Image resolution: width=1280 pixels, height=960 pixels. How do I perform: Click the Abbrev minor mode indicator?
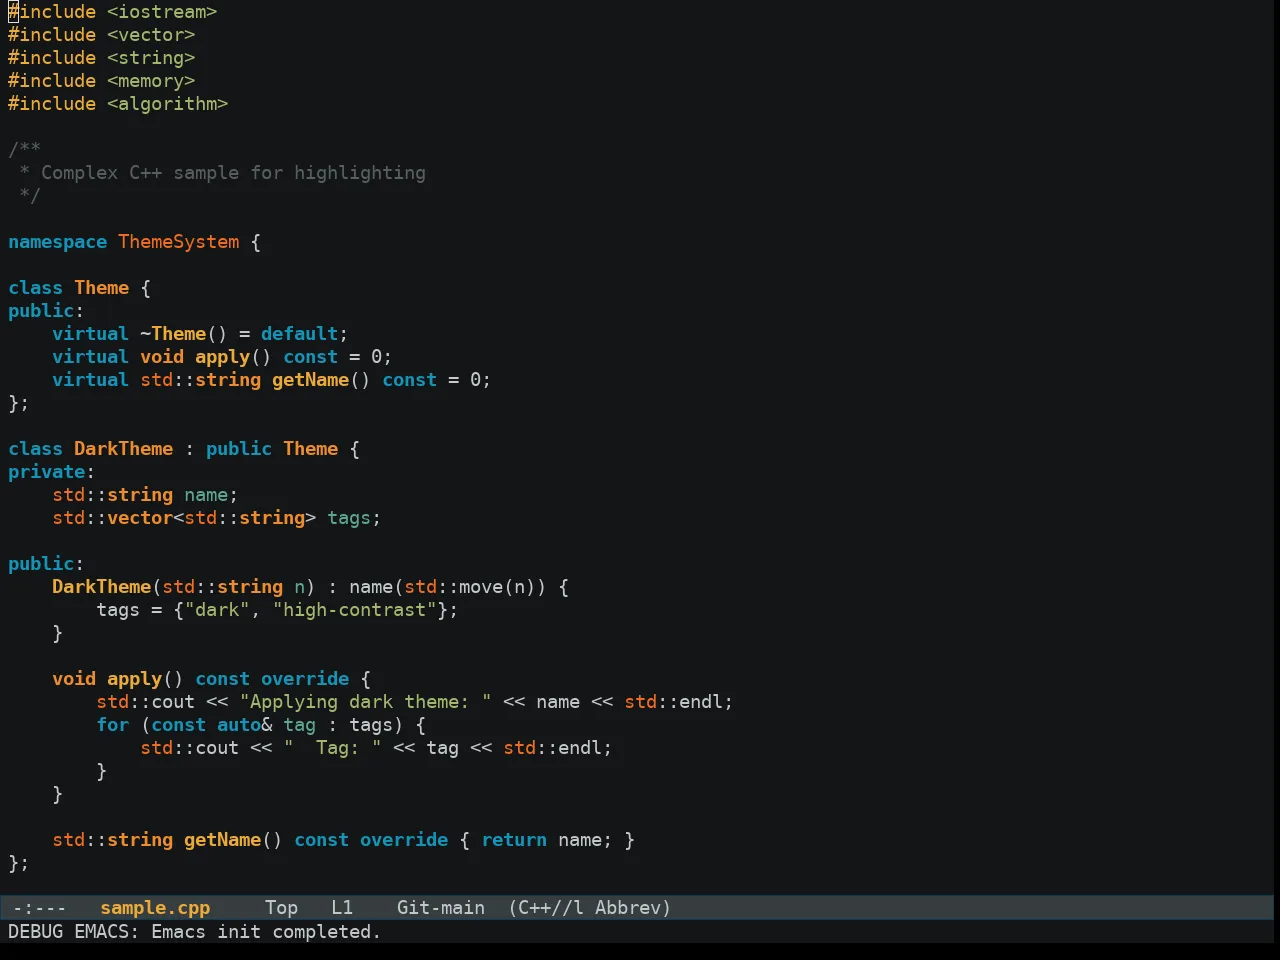(x=633, y=908)
